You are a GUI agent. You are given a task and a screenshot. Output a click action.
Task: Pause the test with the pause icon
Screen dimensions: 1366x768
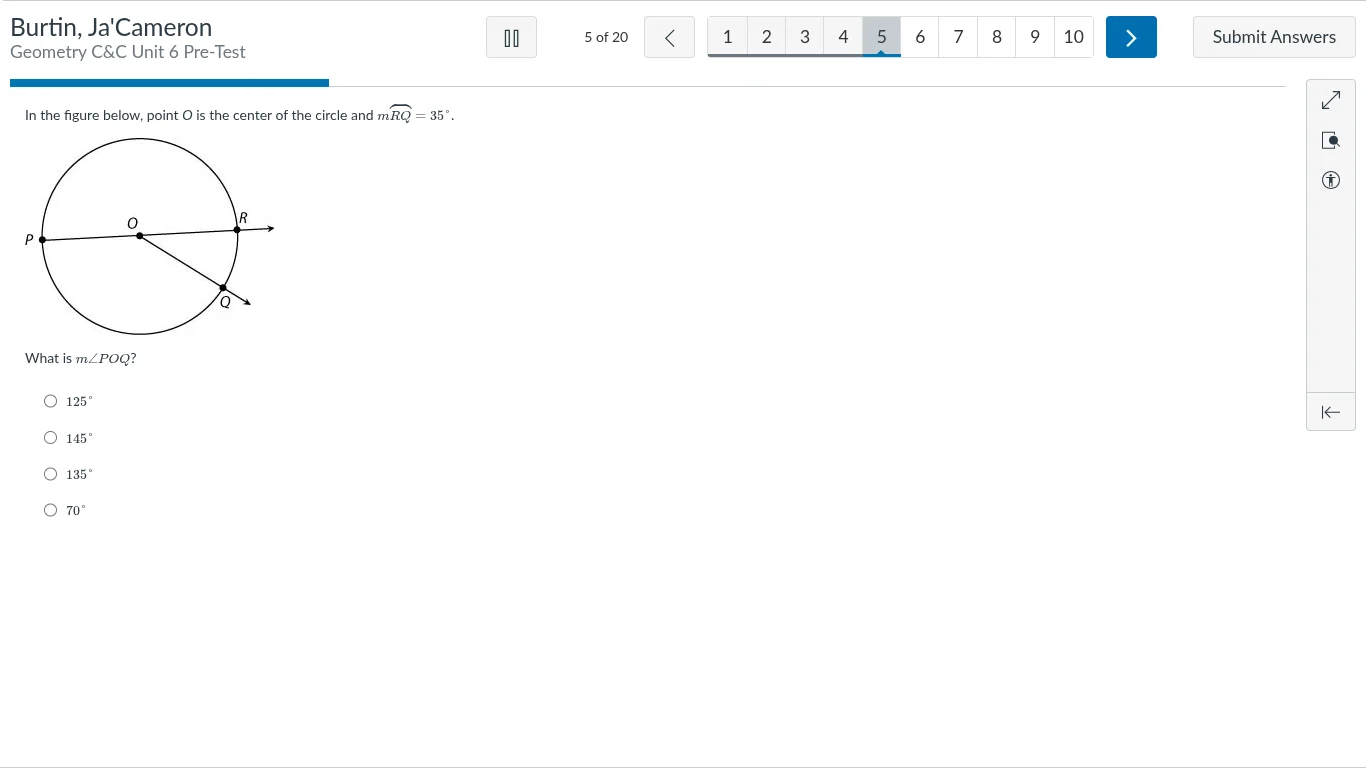coord(511,38)
